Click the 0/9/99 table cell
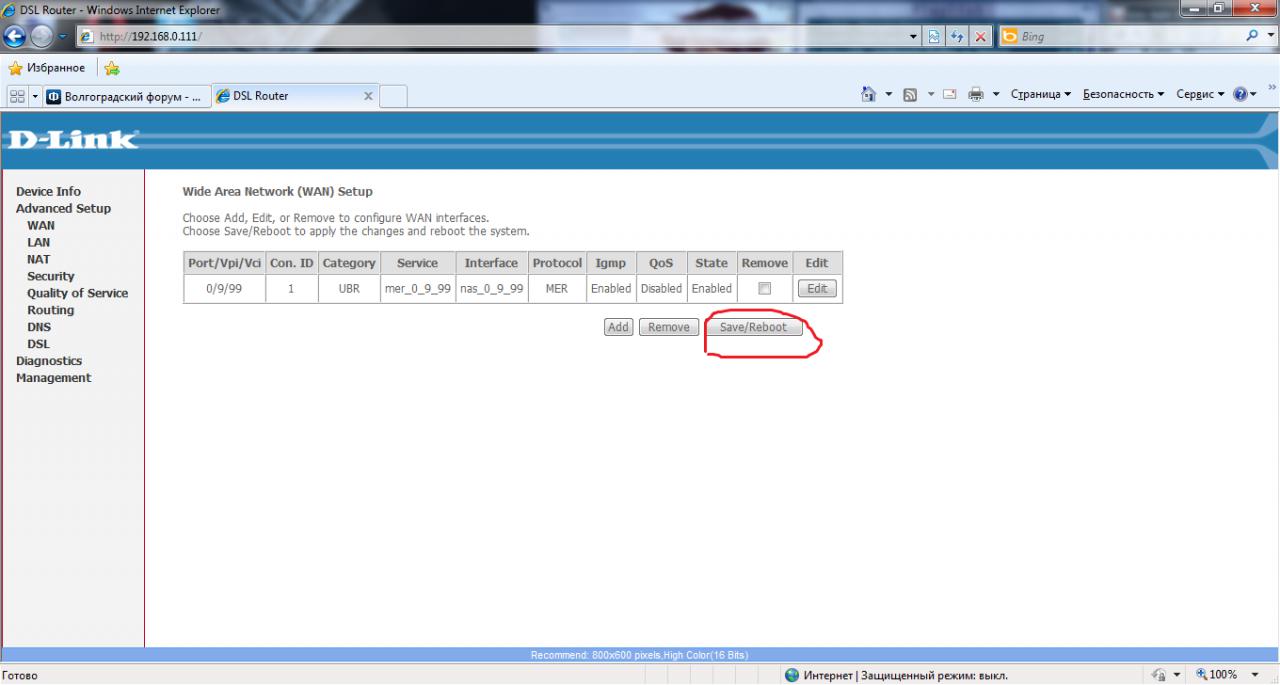Image resolution: width=1280 pixels, height=685 pixels. 224,288
